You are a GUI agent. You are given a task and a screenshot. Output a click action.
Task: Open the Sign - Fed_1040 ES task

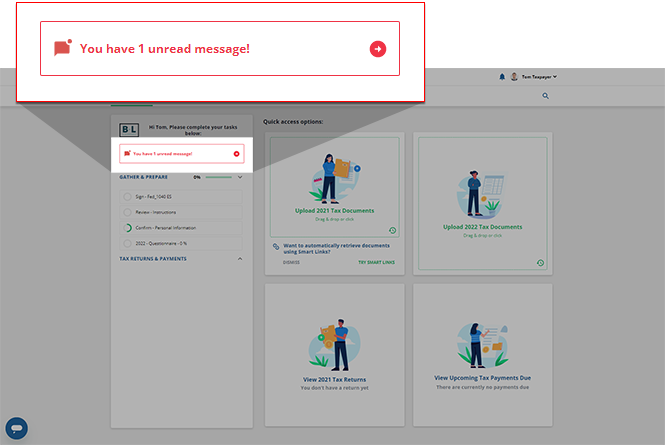pos(181,197)
